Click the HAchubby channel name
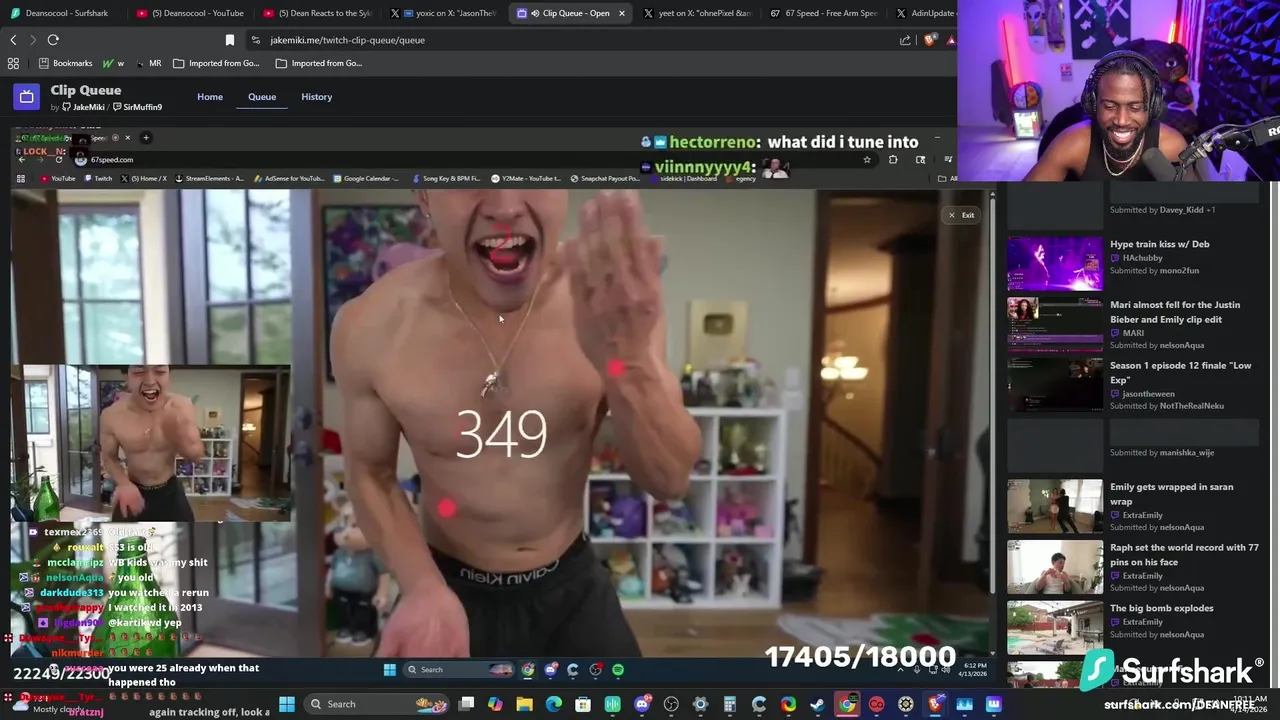Image resolution: width=1280 pixels, height=720 pixels. coord(1142,258)
